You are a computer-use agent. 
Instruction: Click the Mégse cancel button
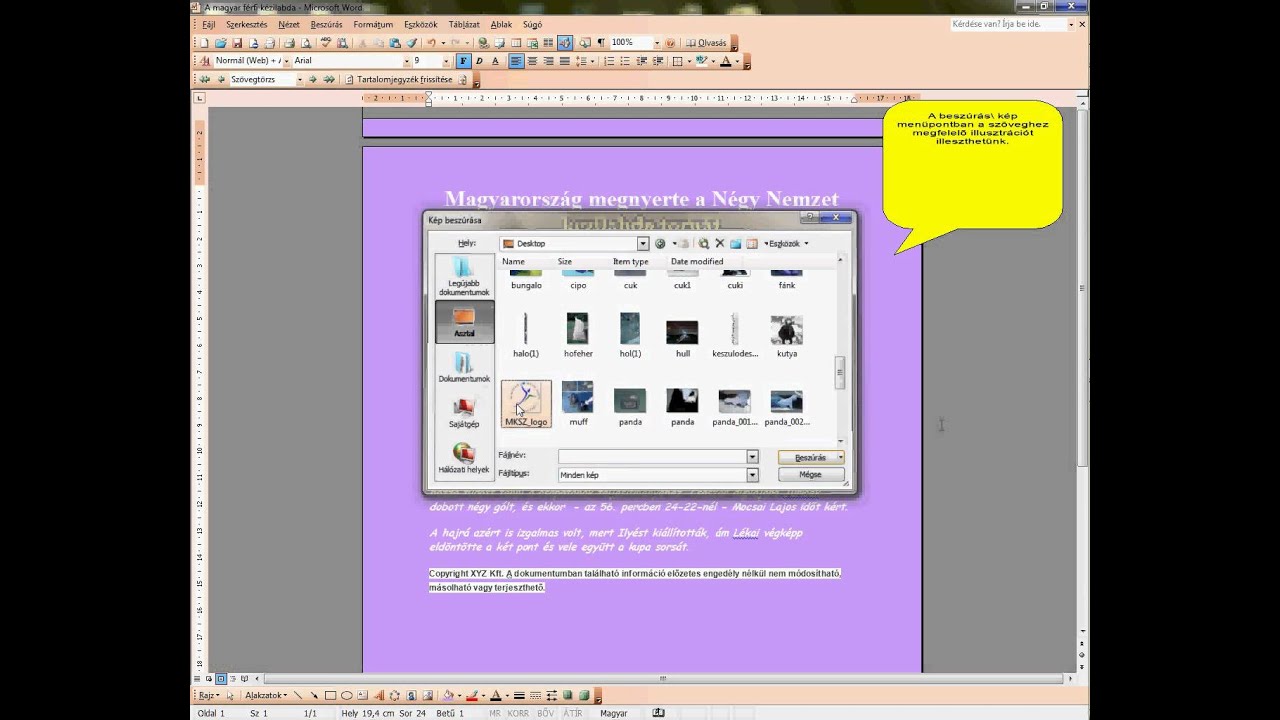coord(811,475)
